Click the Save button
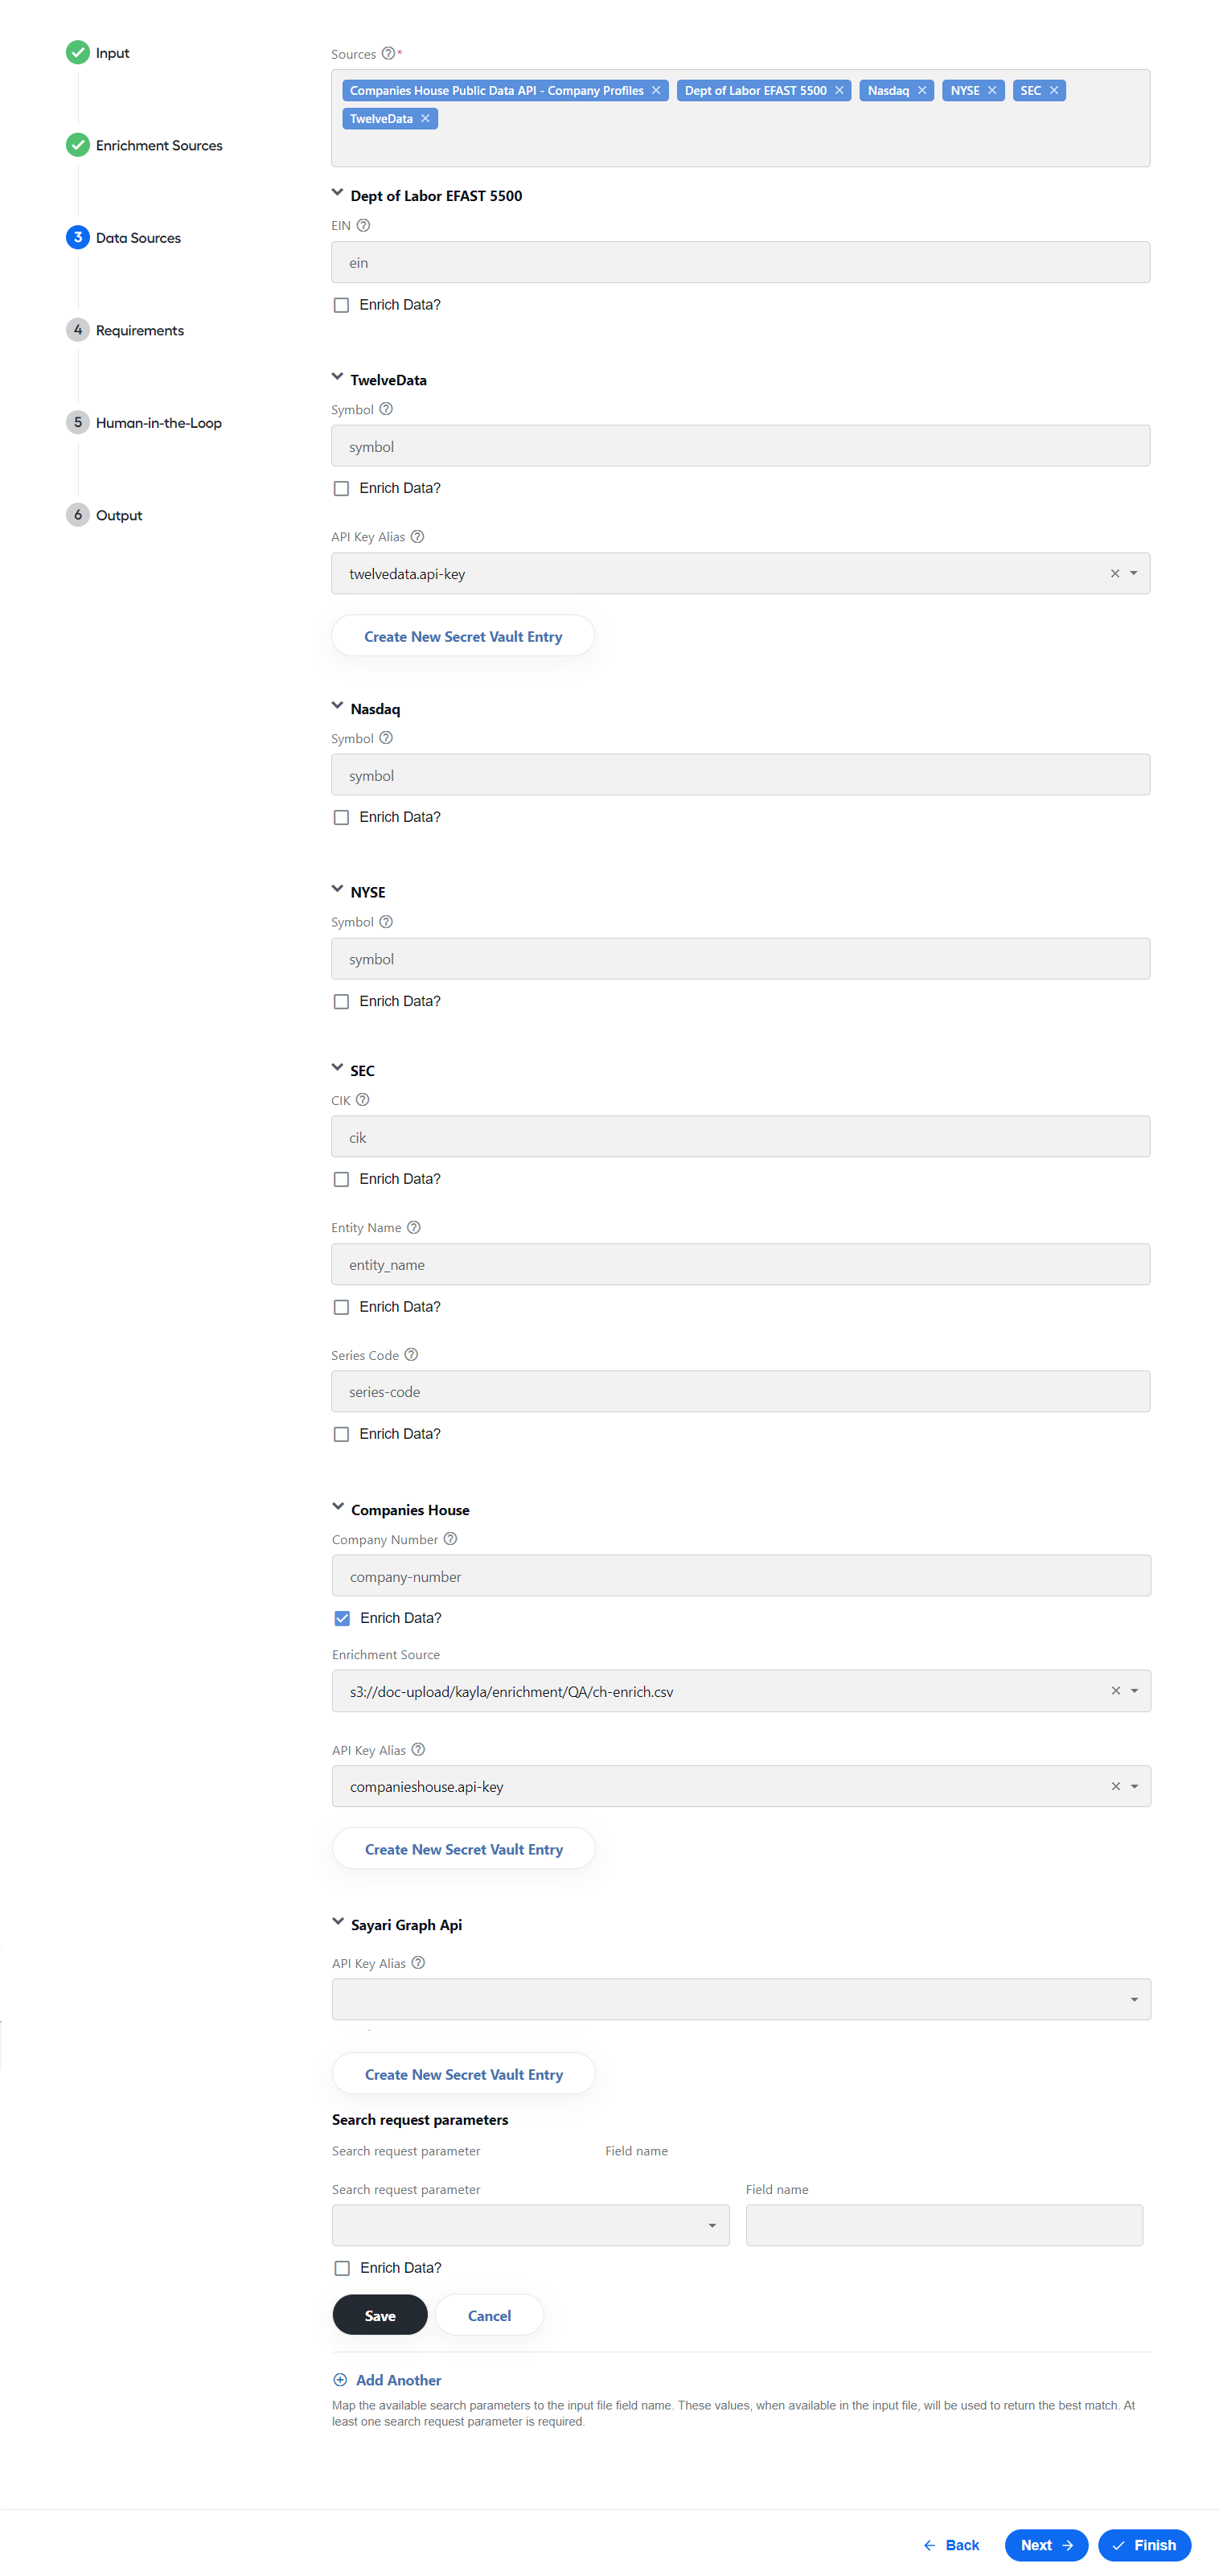This screenshot has width=1219, height=2576. [x=380, y=2315]
